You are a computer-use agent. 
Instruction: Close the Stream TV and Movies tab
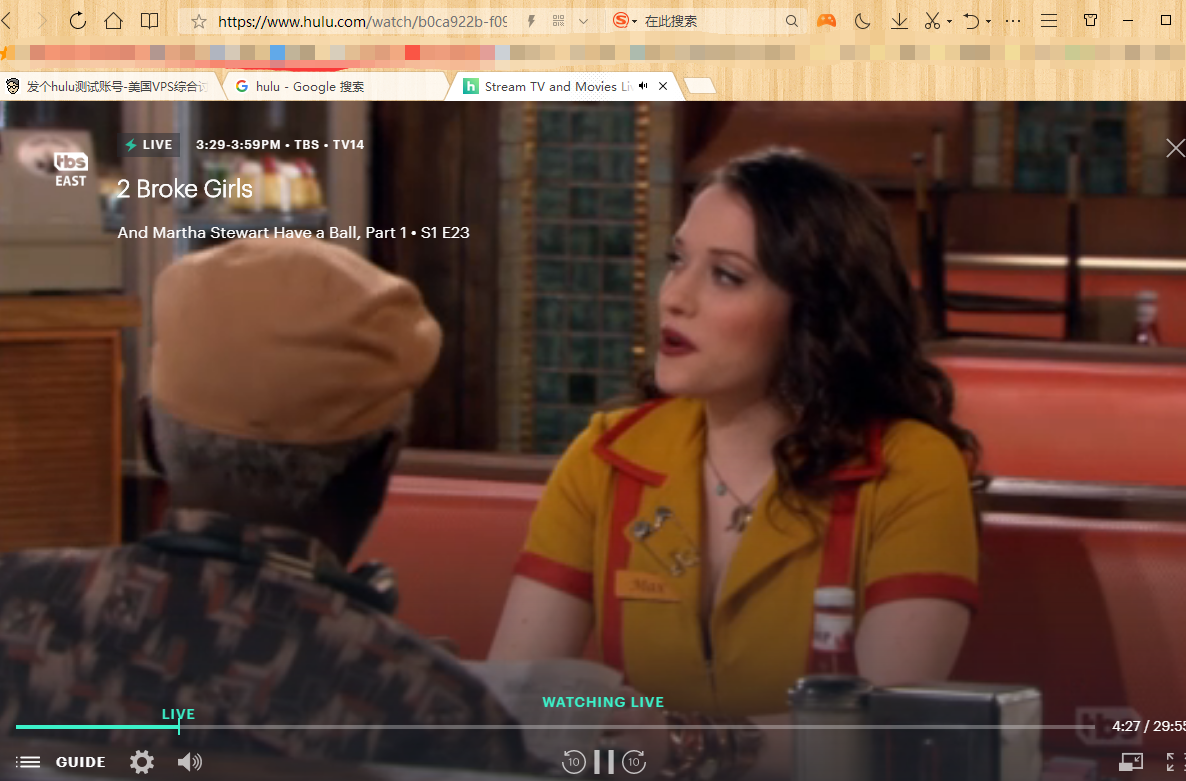pyautogui.click(x=663, y=86)
